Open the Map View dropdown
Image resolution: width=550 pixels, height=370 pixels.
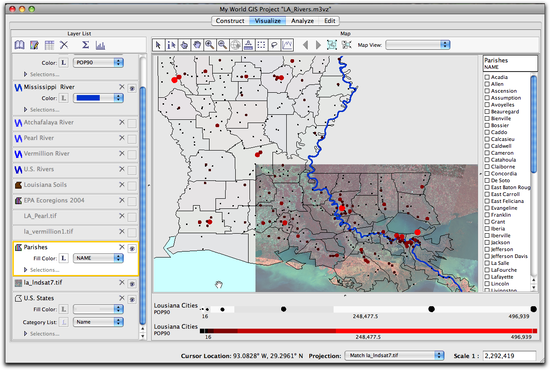point(418,45)
